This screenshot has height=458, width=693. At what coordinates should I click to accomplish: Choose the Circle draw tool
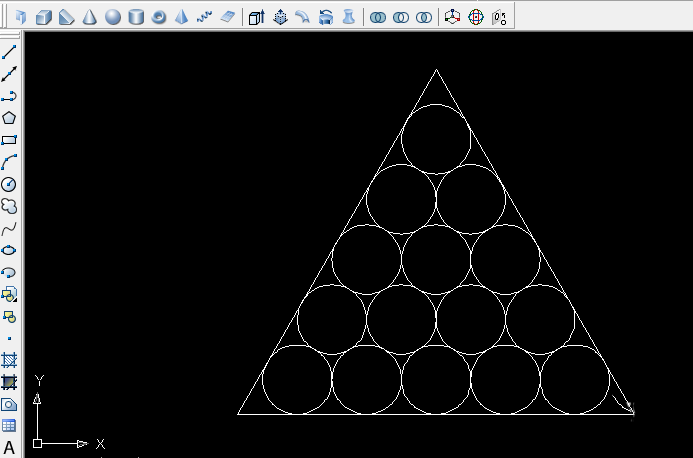[9, 184]
